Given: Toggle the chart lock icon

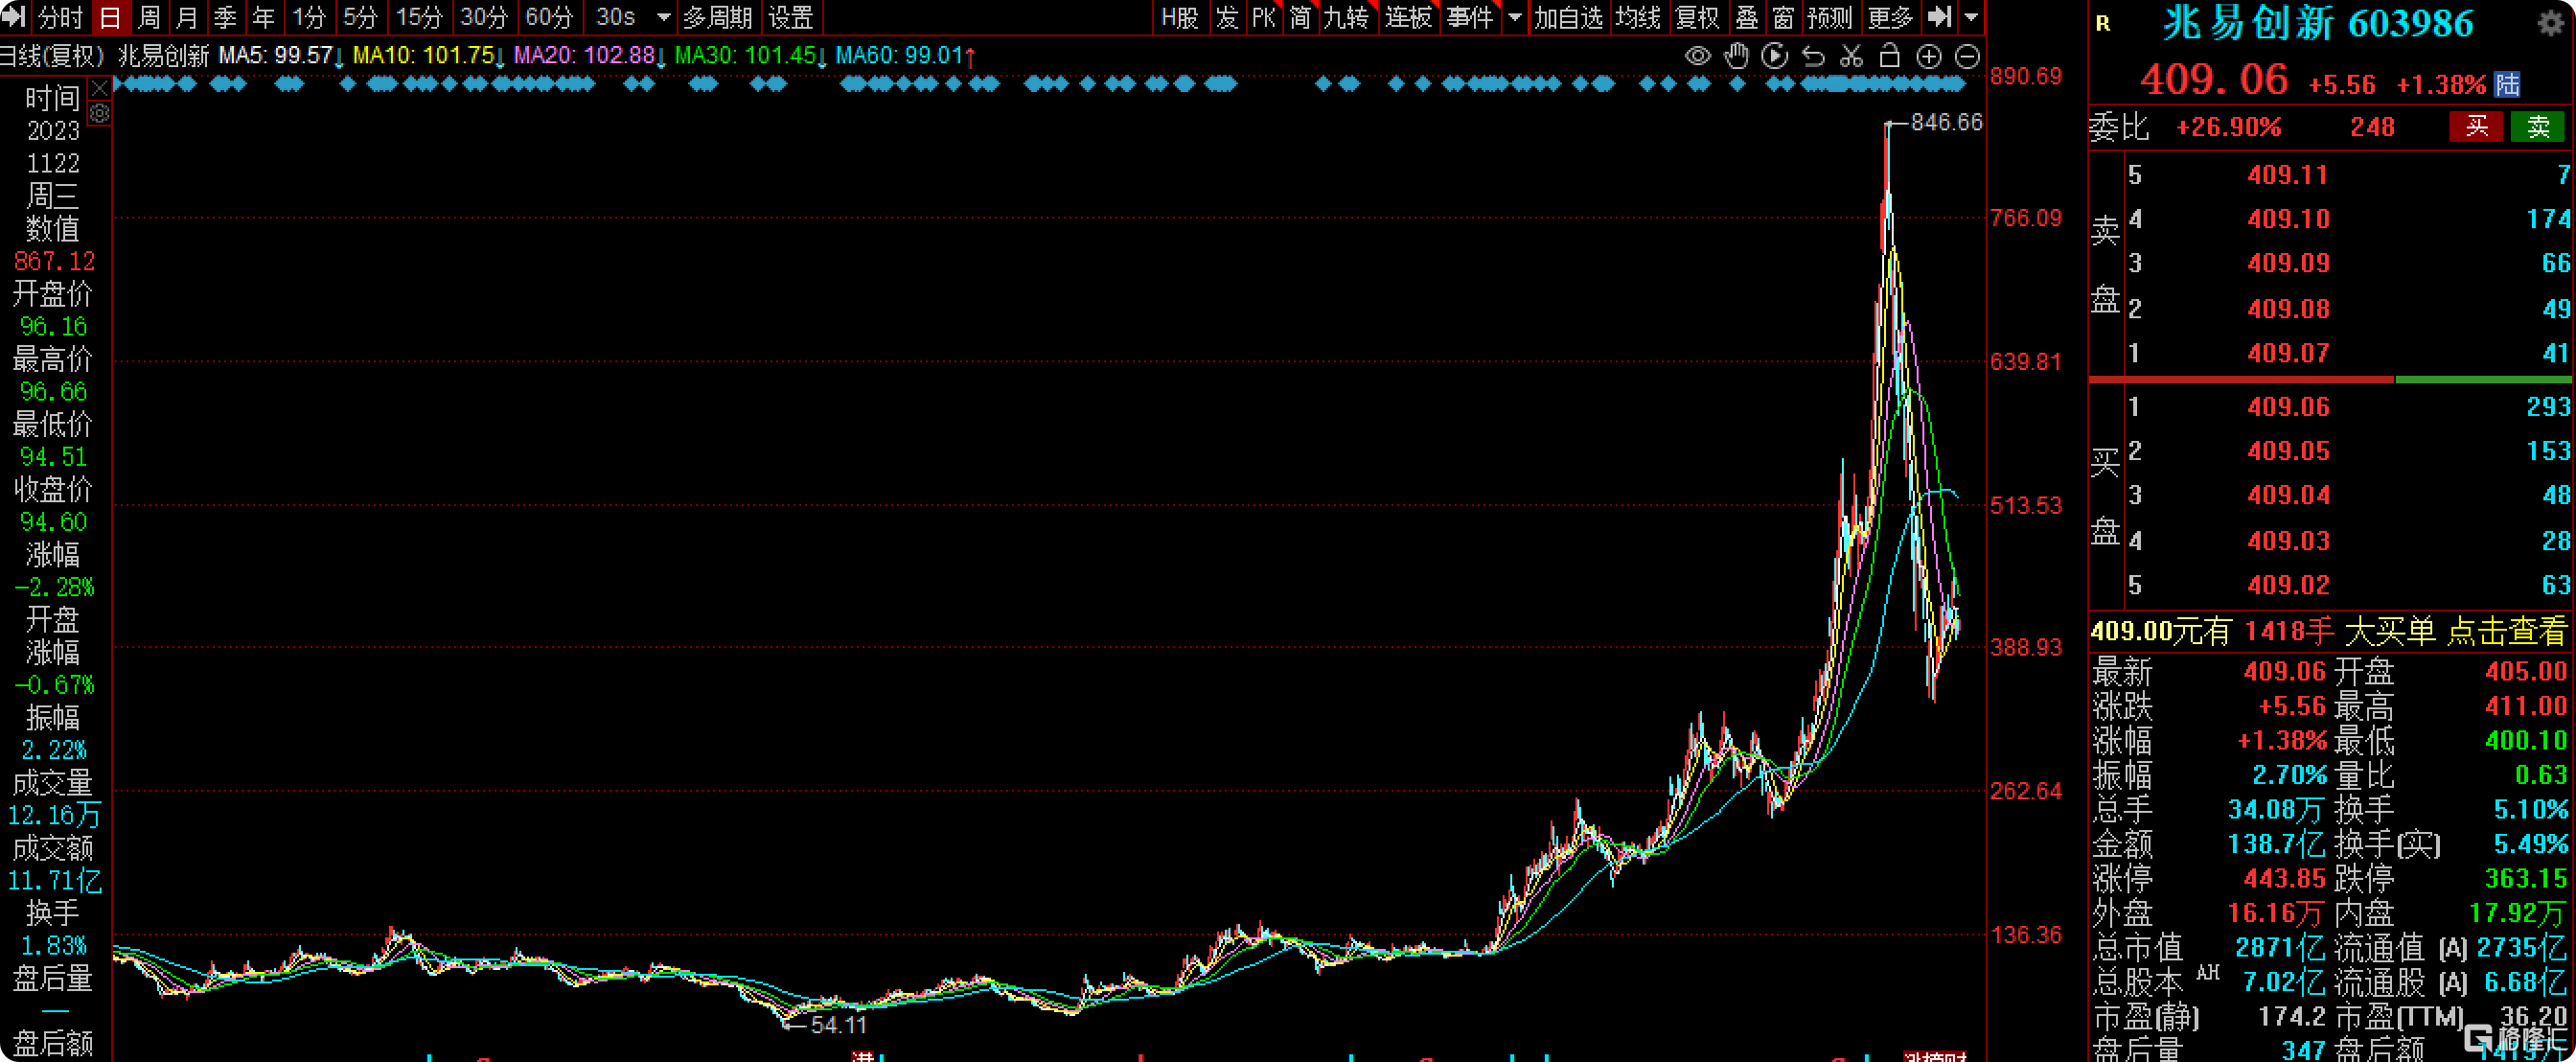Looking at the screenshot, I should (1889, 56).
